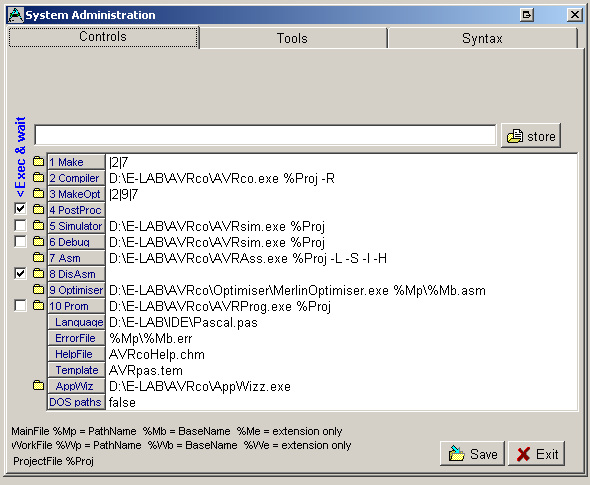
Task: Open the Syntax tab
Action: 482,38
